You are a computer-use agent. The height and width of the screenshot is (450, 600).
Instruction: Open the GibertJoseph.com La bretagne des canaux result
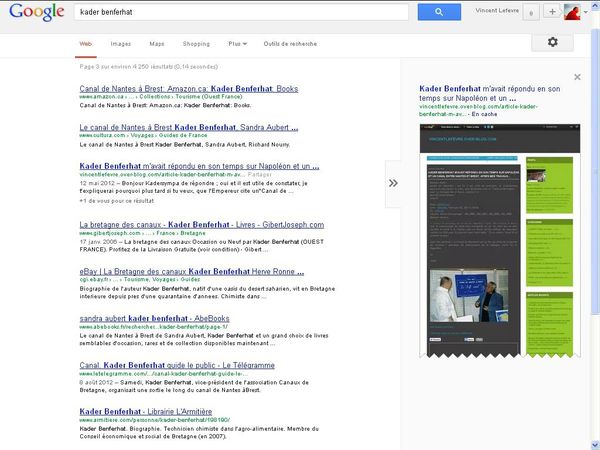point(202,225)
